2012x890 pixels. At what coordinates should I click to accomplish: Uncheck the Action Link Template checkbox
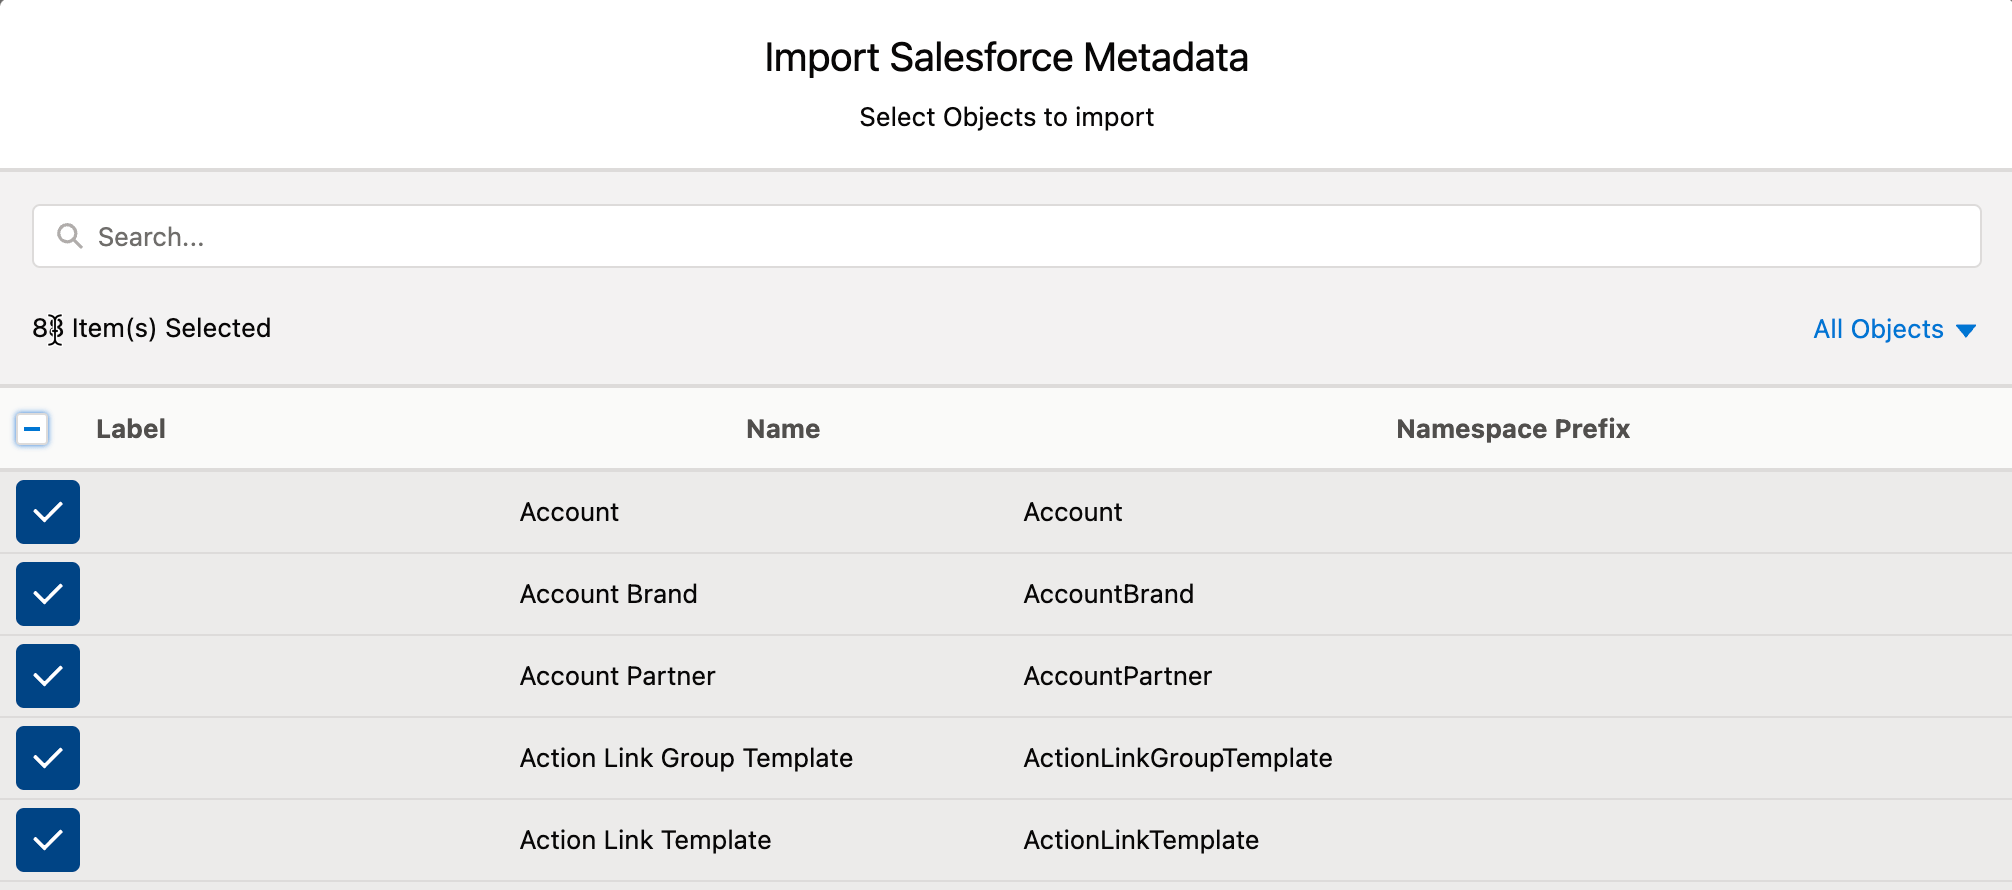[48, 840]
